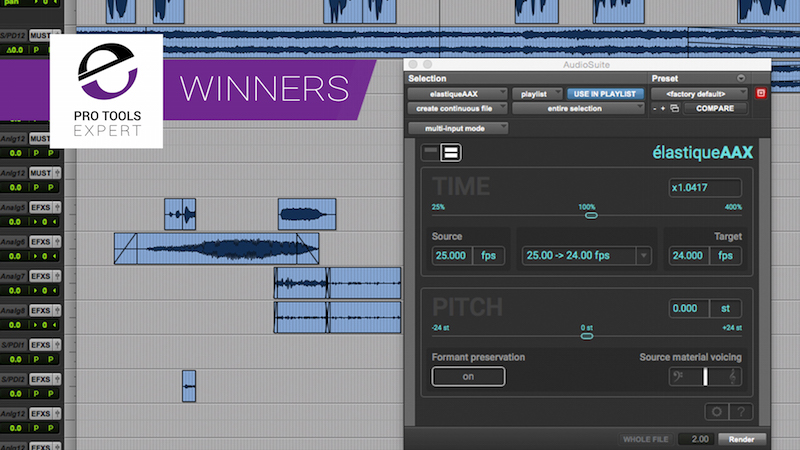Click left pan arrow on Analg5 track

point(36,221)
